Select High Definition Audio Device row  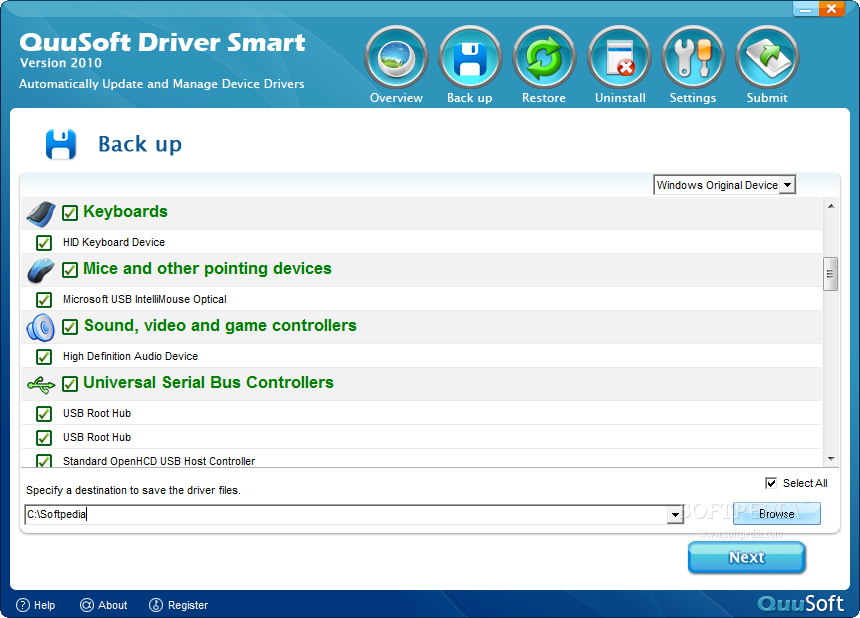pos(421,356)
